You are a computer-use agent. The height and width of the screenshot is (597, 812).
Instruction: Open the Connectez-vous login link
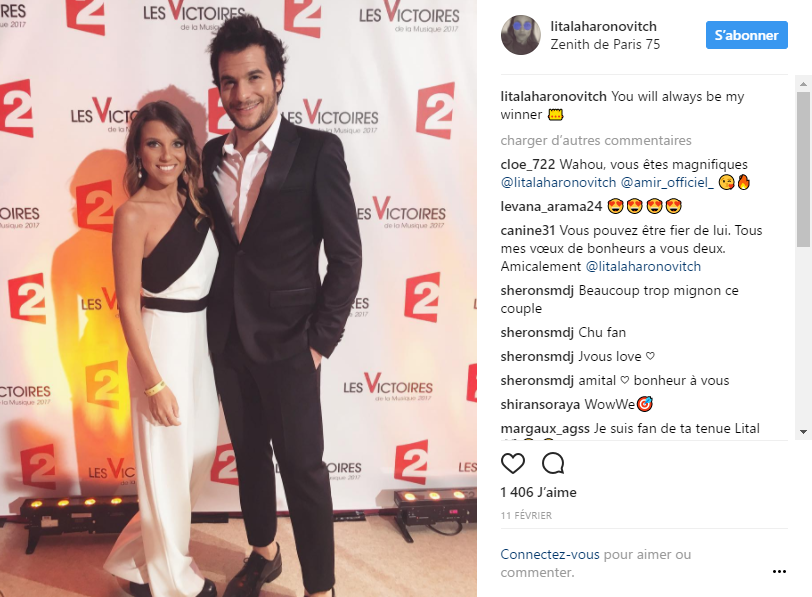point(549,555)
